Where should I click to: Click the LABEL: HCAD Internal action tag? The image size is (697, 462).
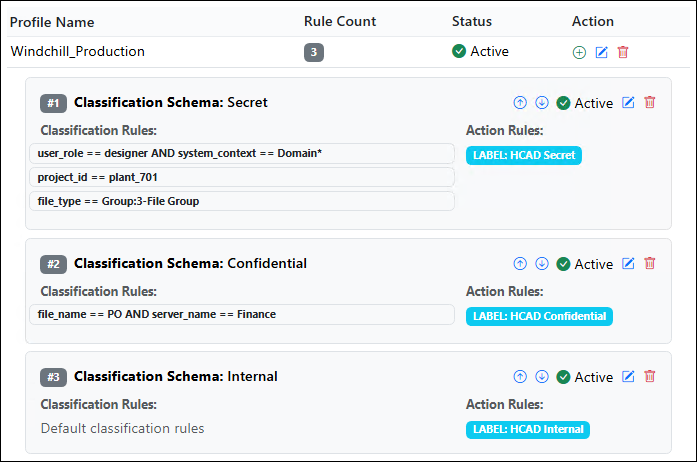click(528, 430)
